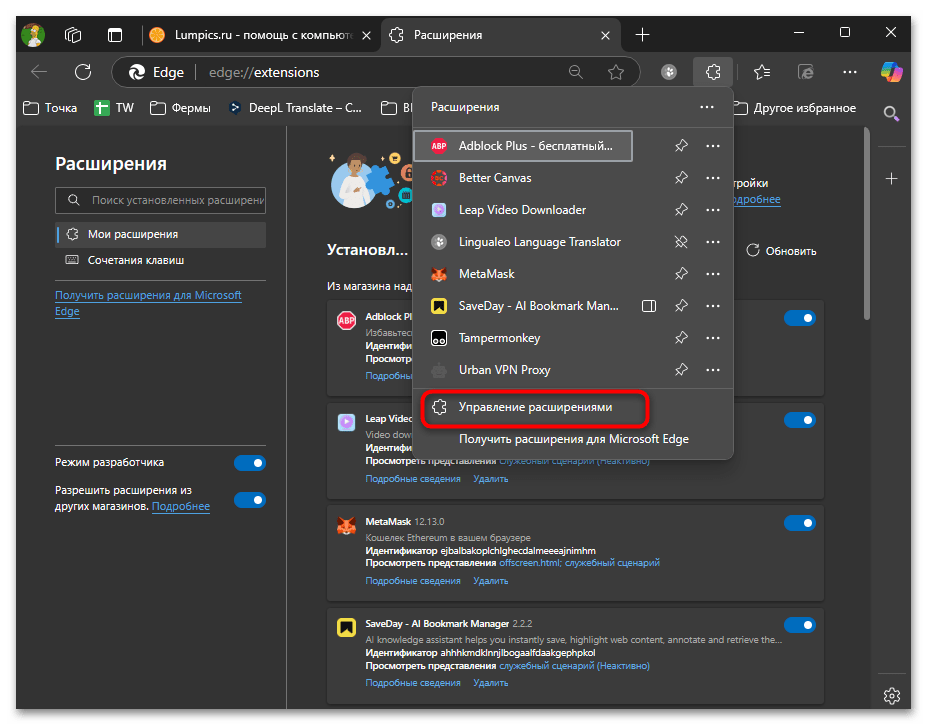This screenshot has height=725, width=927.
Task: Toggle vertical tabs icon
Action: tap(115, 35)
